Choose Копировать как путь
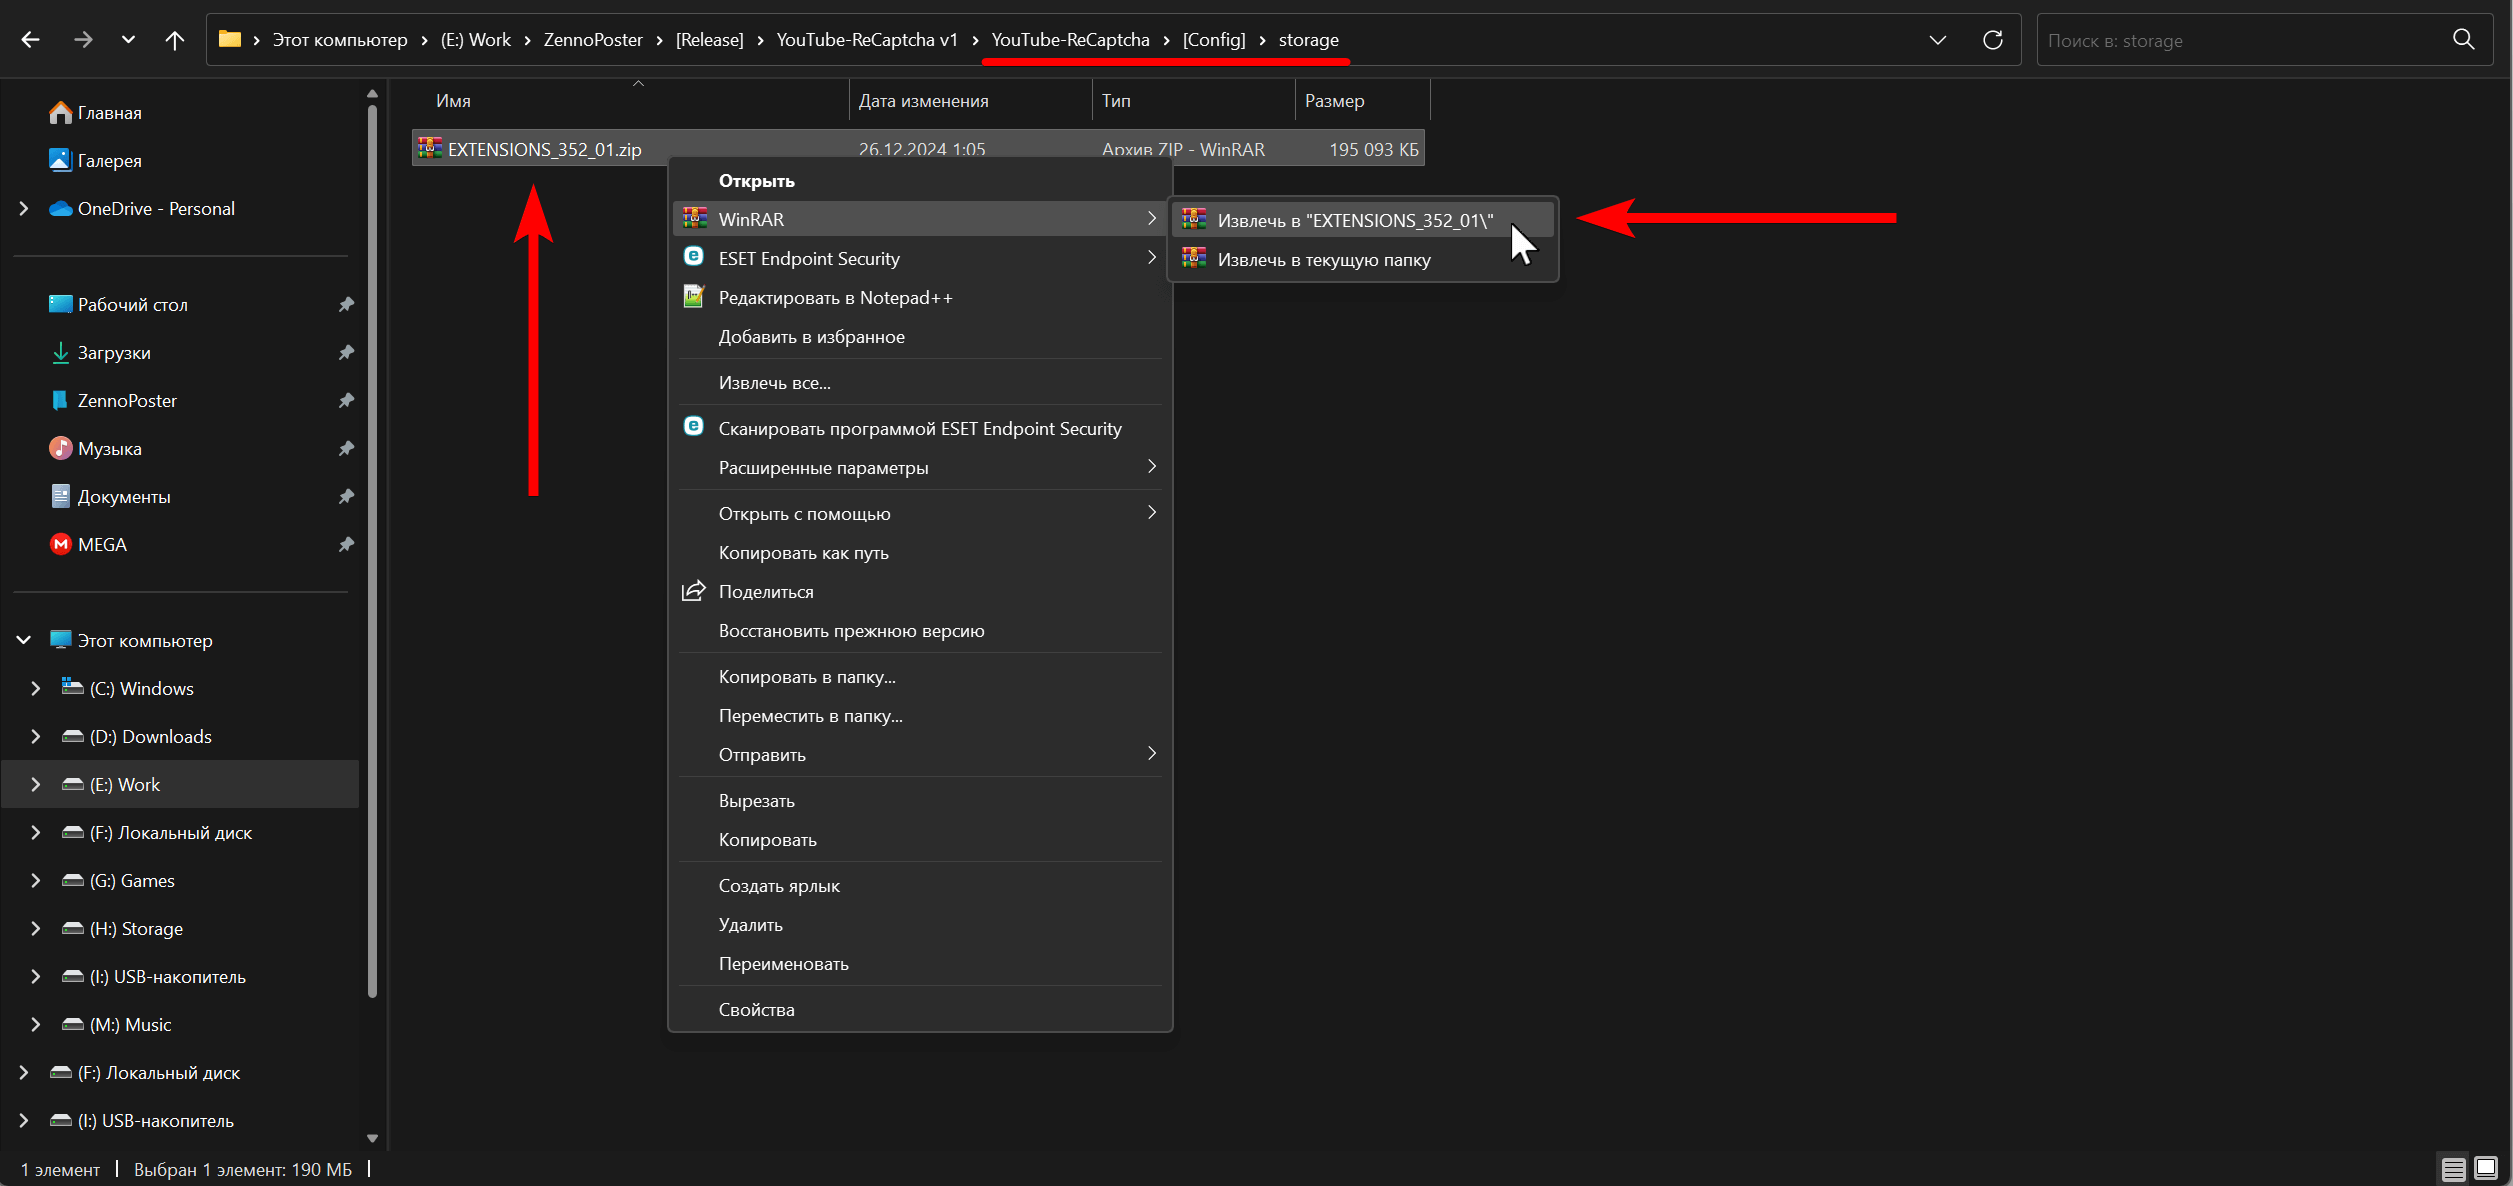The image size is (2513, 1186). tap(920, 553)
